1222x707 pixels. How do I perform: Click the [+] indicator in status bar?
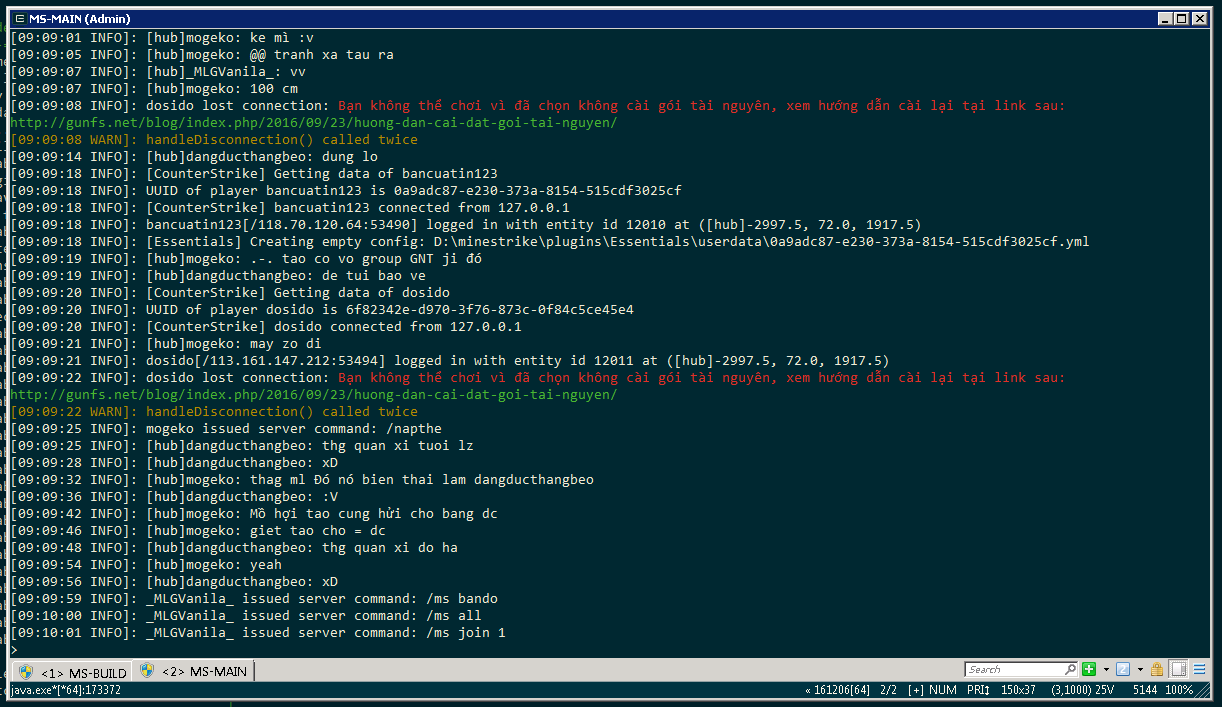pyautogui.click(x=916, y=690)
